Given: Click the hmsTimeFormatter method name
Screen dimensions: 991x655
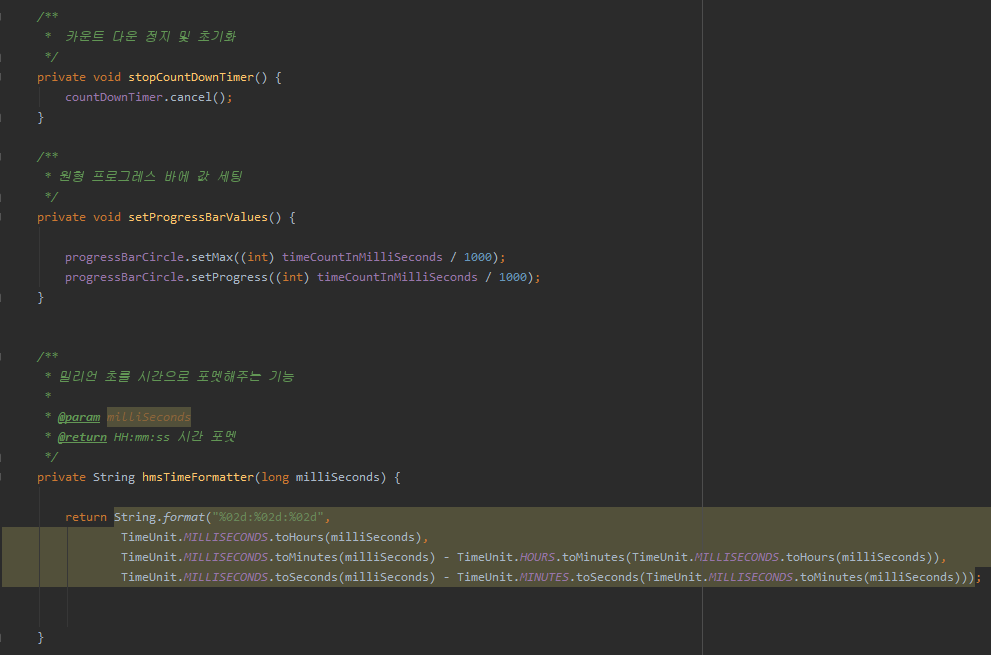Looking at the screenshot, I should [x=198, y=477].
